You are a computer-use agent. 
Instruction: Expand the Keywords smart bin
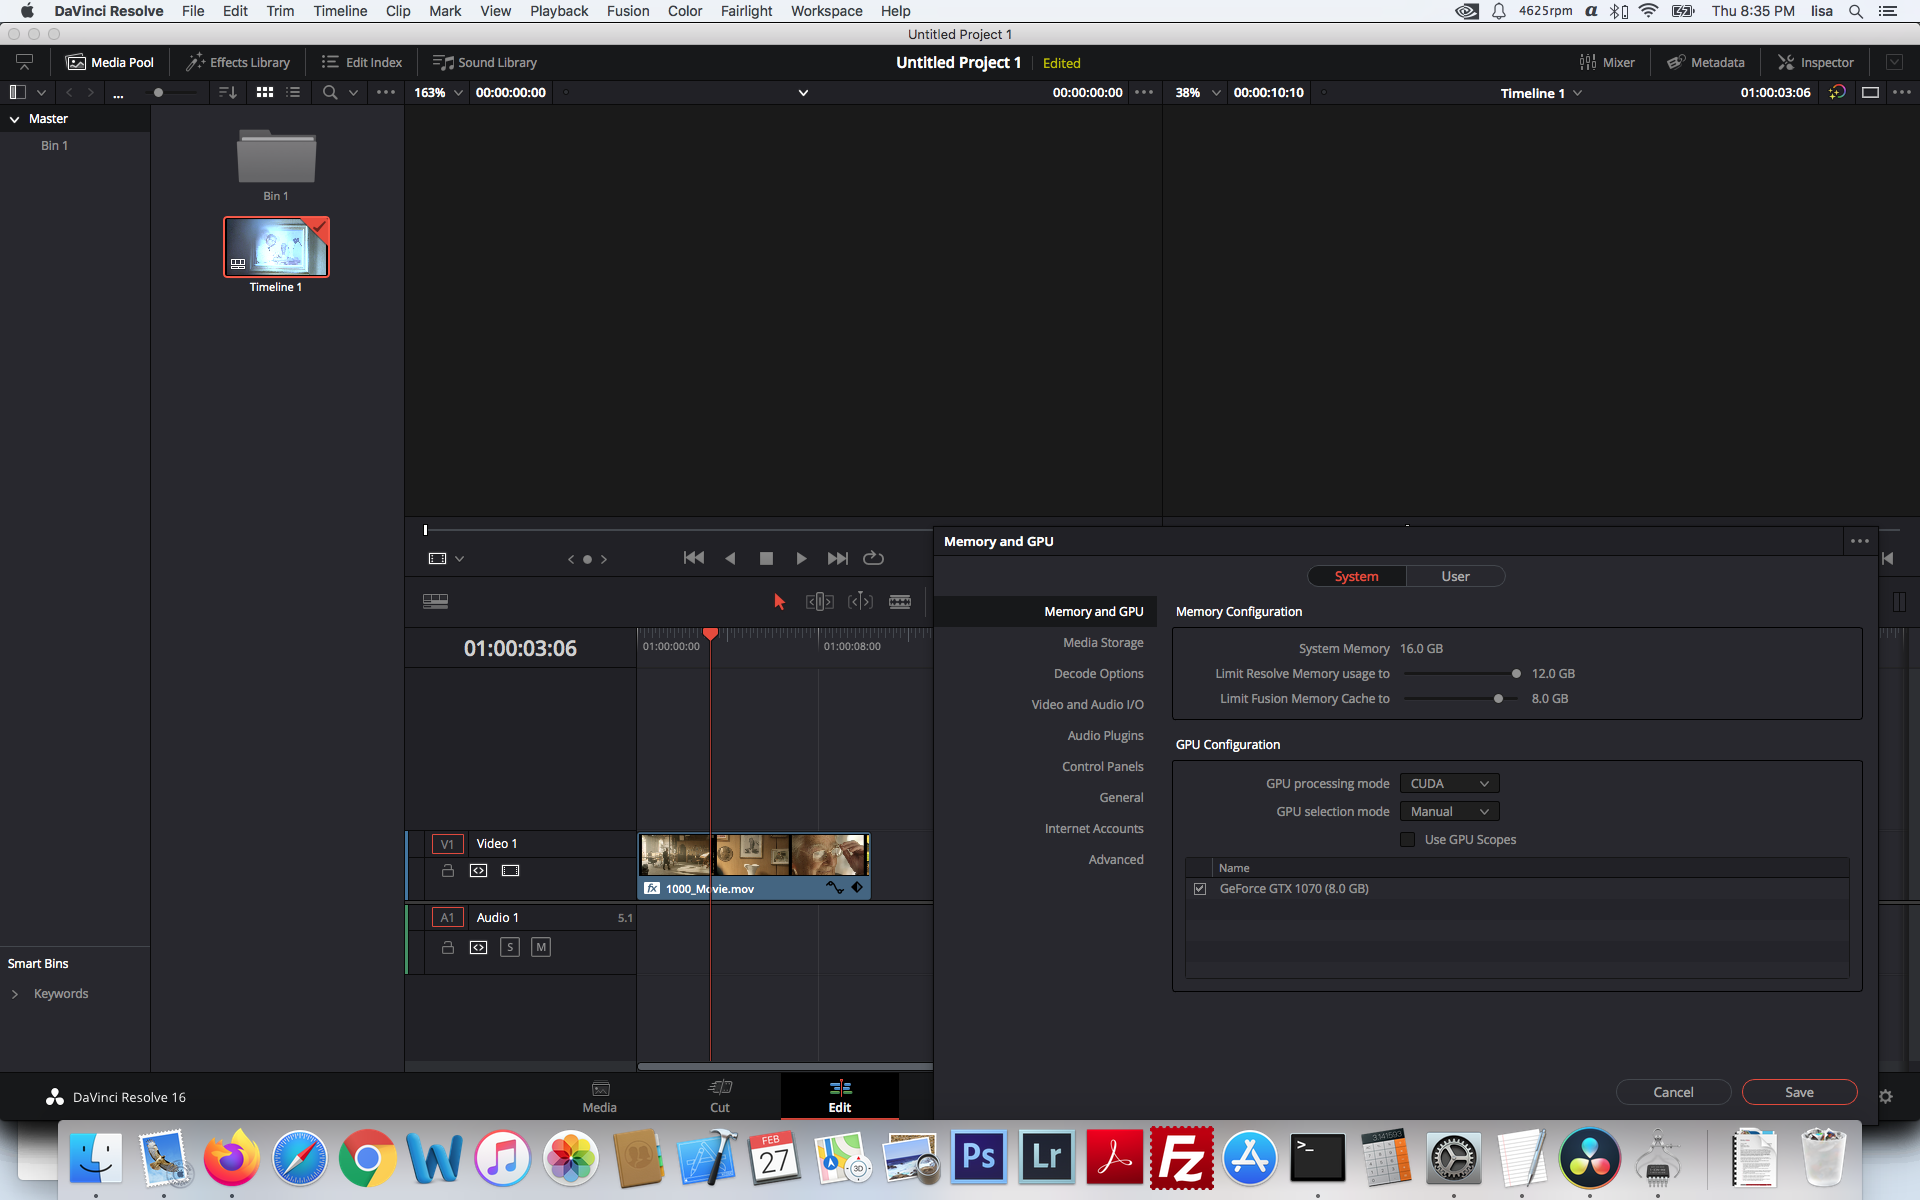click(15, 994)
